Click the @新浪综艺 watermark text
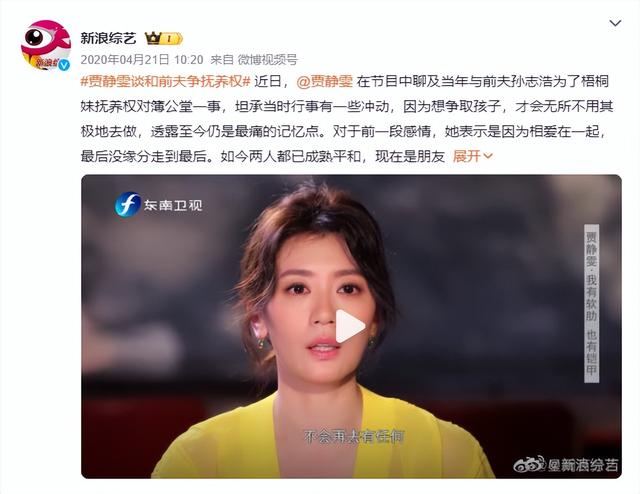 point(582,465)
